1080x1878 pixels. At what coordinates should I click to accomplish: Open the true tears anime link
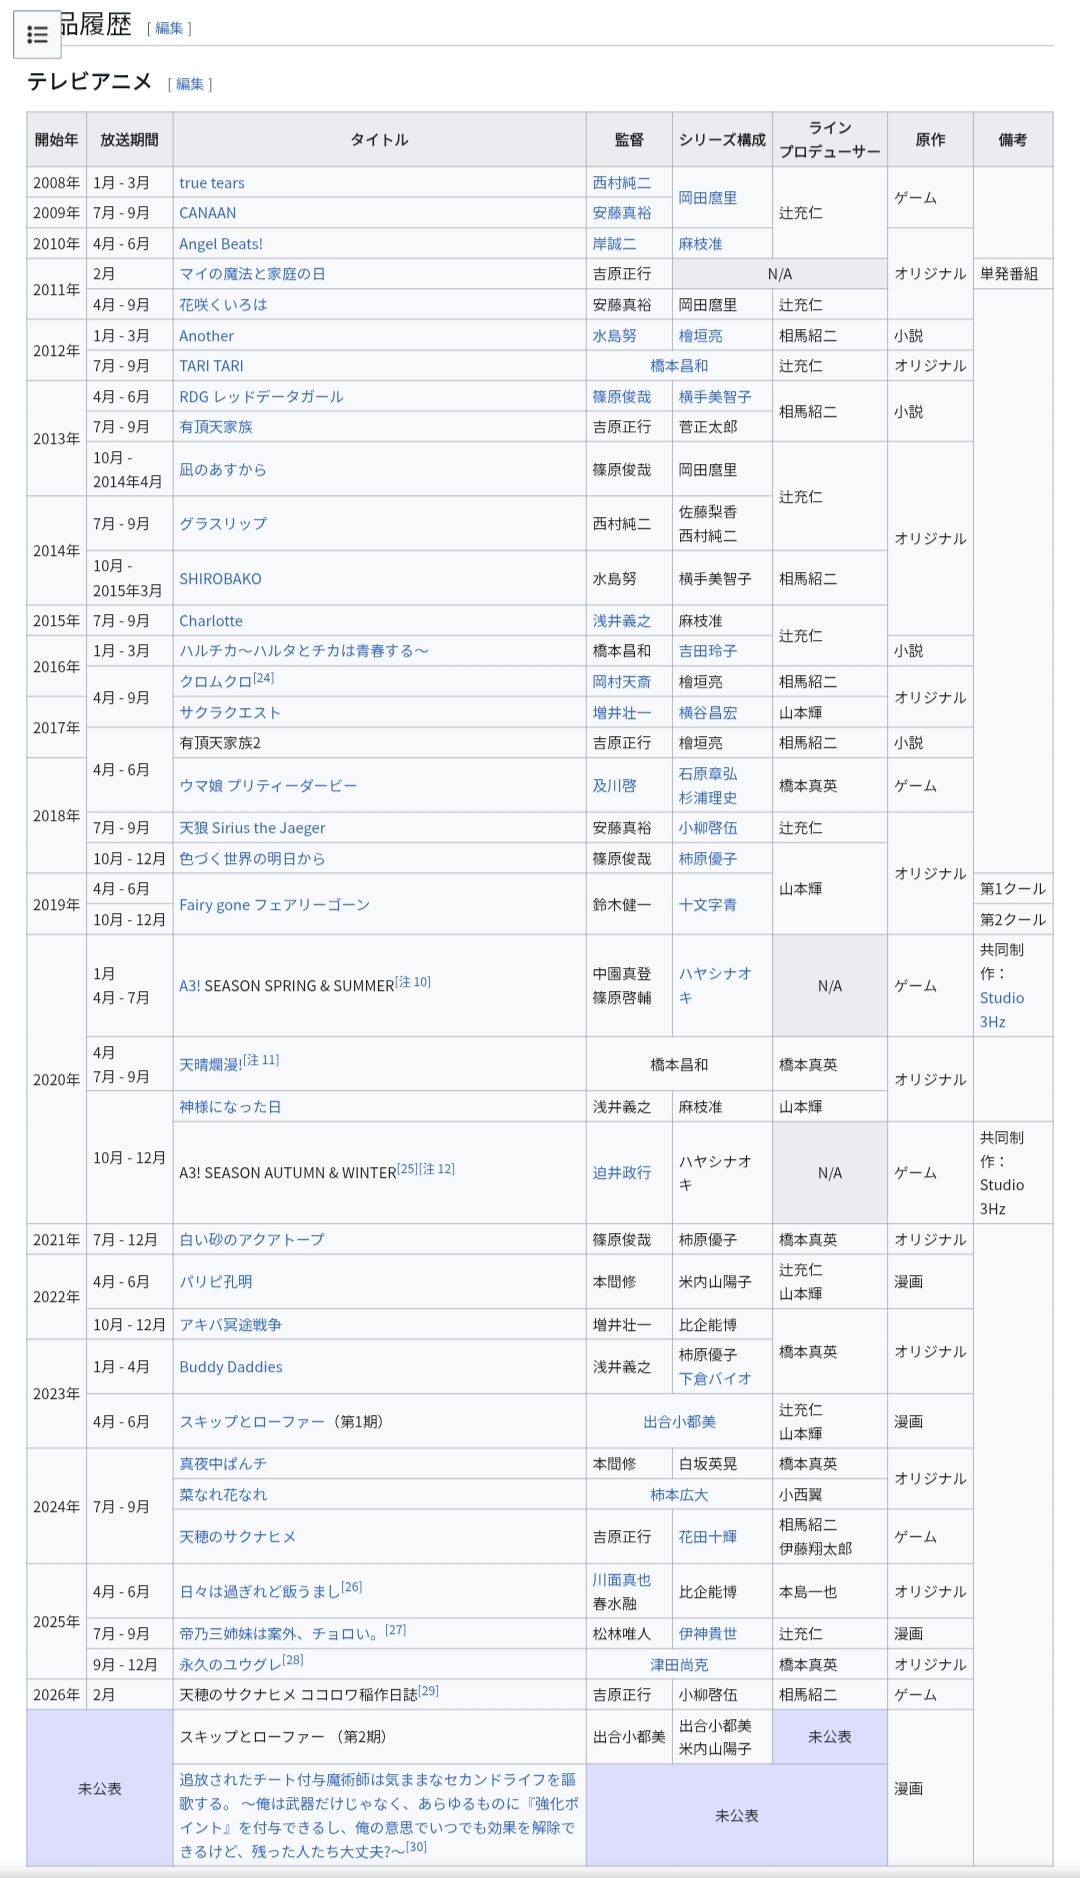click(211, 183)
